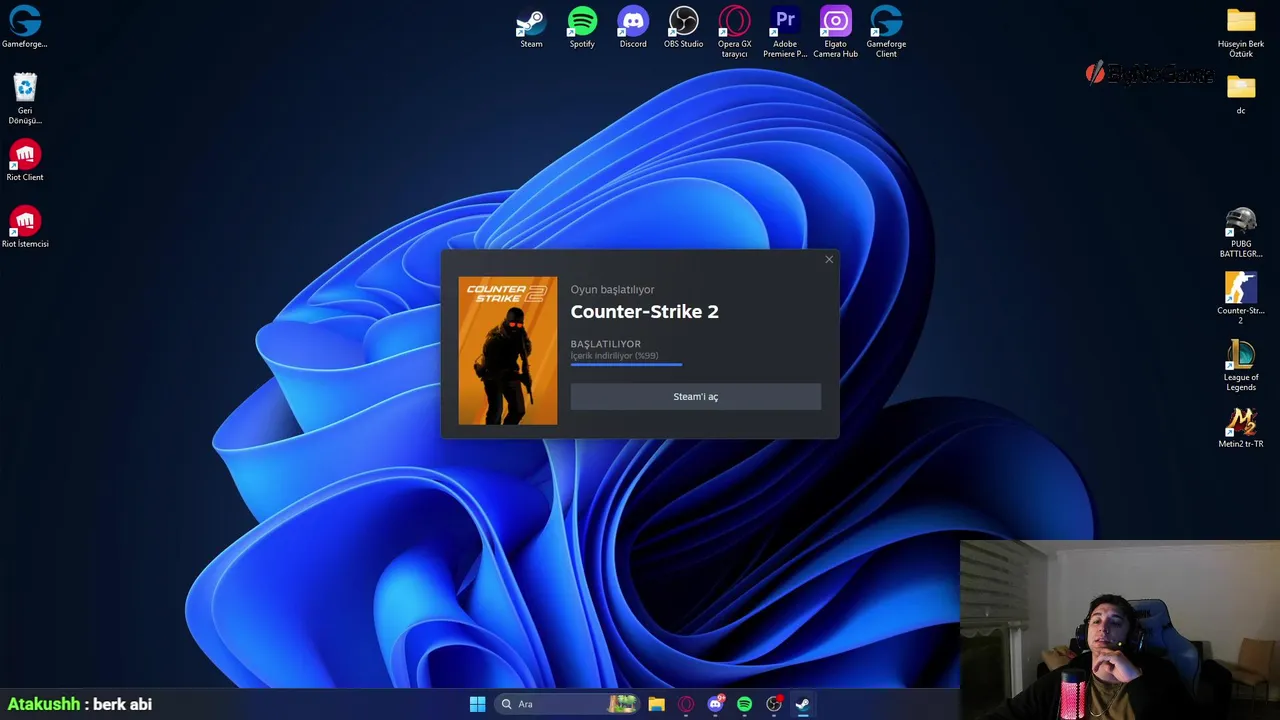This screenshot has height=720, width=1280.
Task: Open the Elgato Camera Hub desktop shortcut
Action: (835, 32)
